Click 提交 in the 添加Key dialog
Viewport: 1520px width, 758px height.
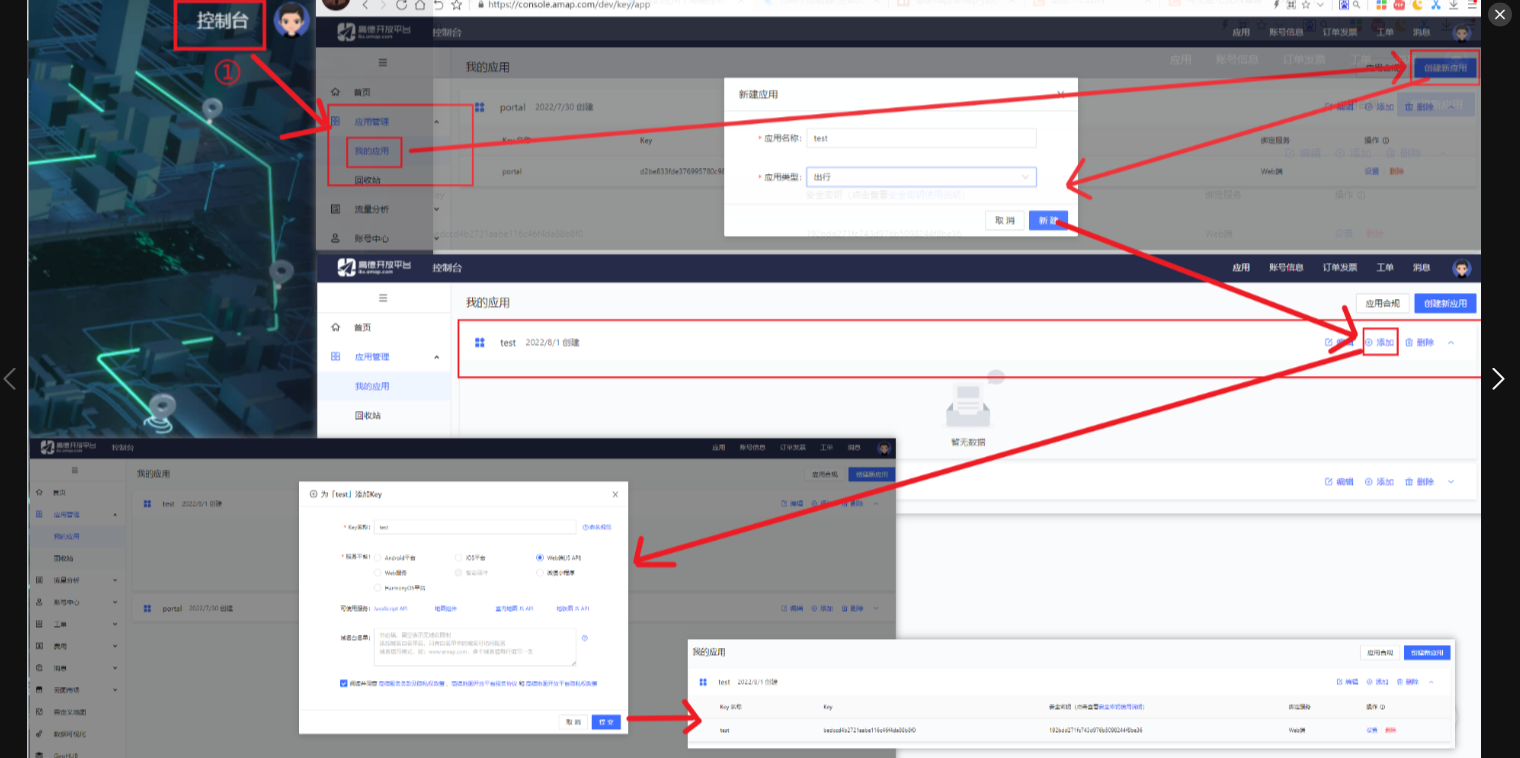pos(606,721)
